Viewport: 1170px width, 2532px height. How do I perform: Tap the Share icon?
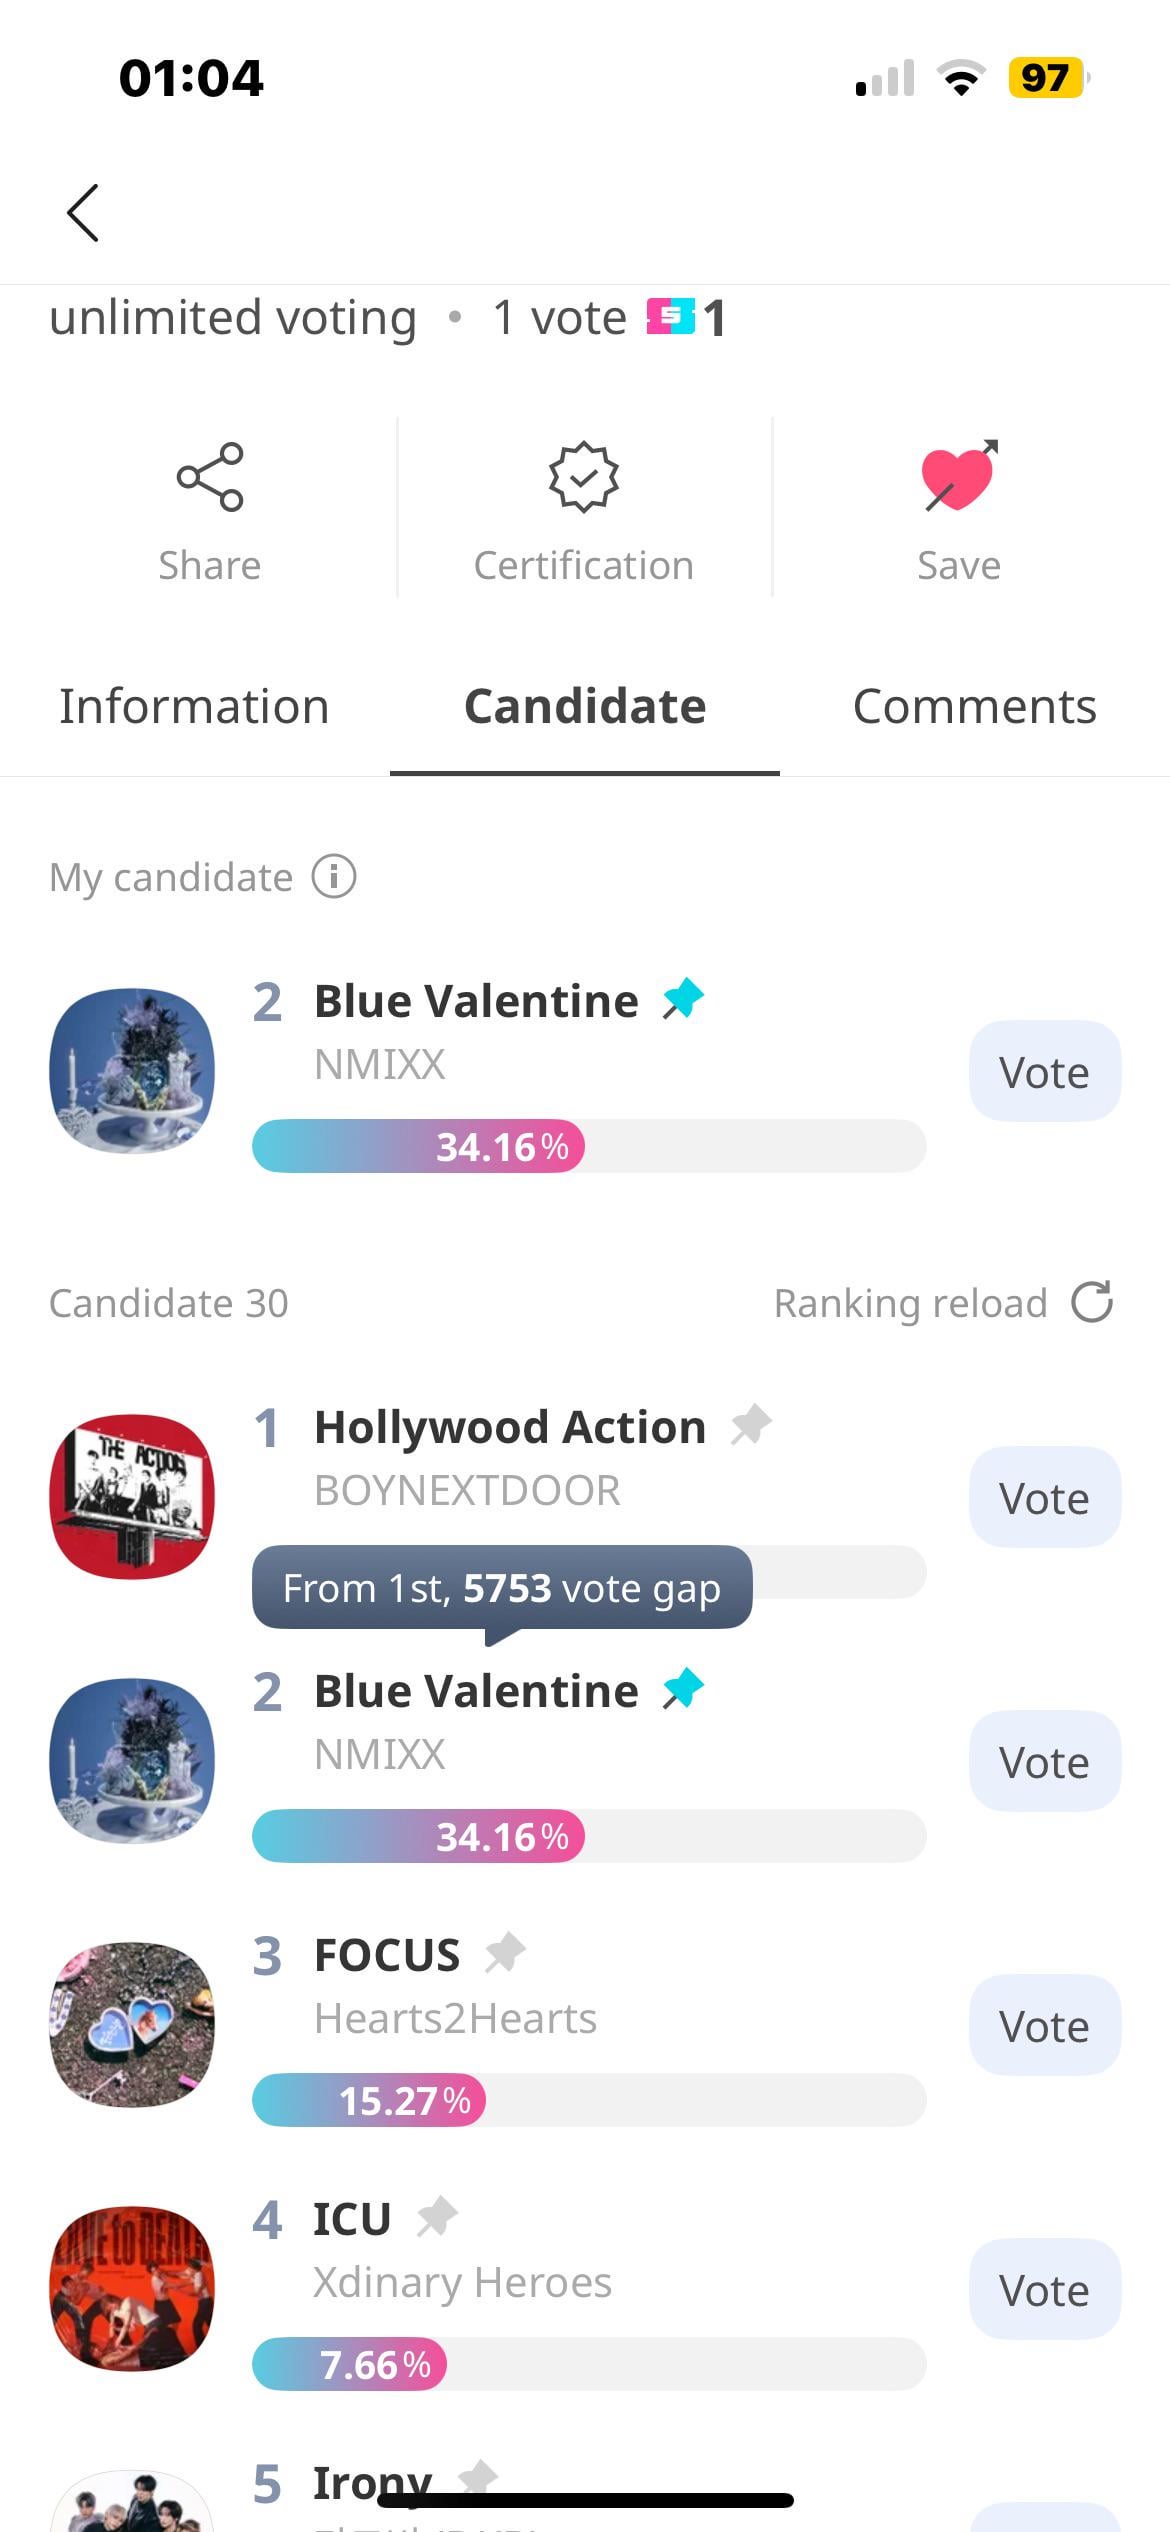click(210, 477)
